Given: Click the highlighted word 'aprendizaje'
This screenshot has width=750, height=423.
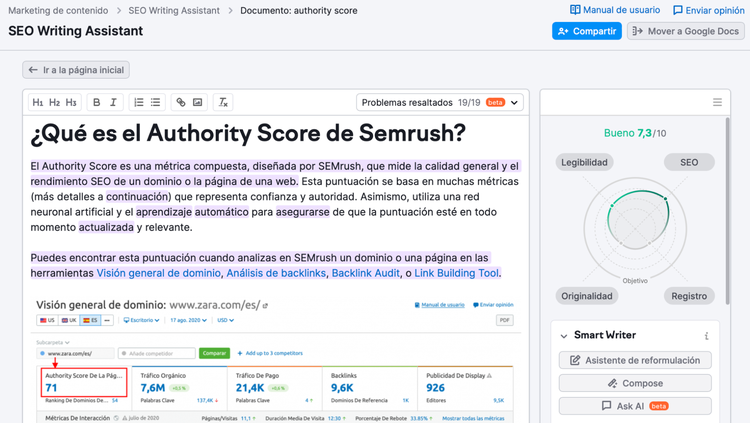Looking at the screenshot, I should pyautogui.click(x=164, y=212).
